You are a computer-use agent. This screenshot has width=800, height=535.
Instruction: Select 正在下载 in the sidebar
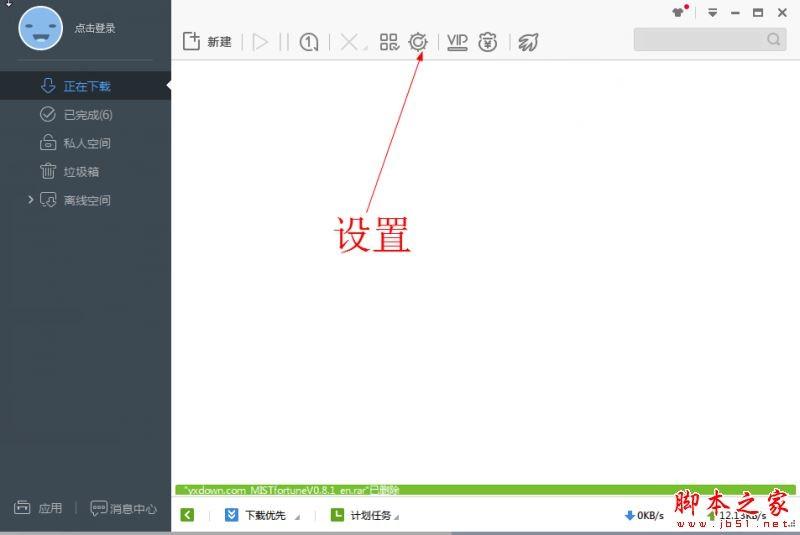pos(86,86)
